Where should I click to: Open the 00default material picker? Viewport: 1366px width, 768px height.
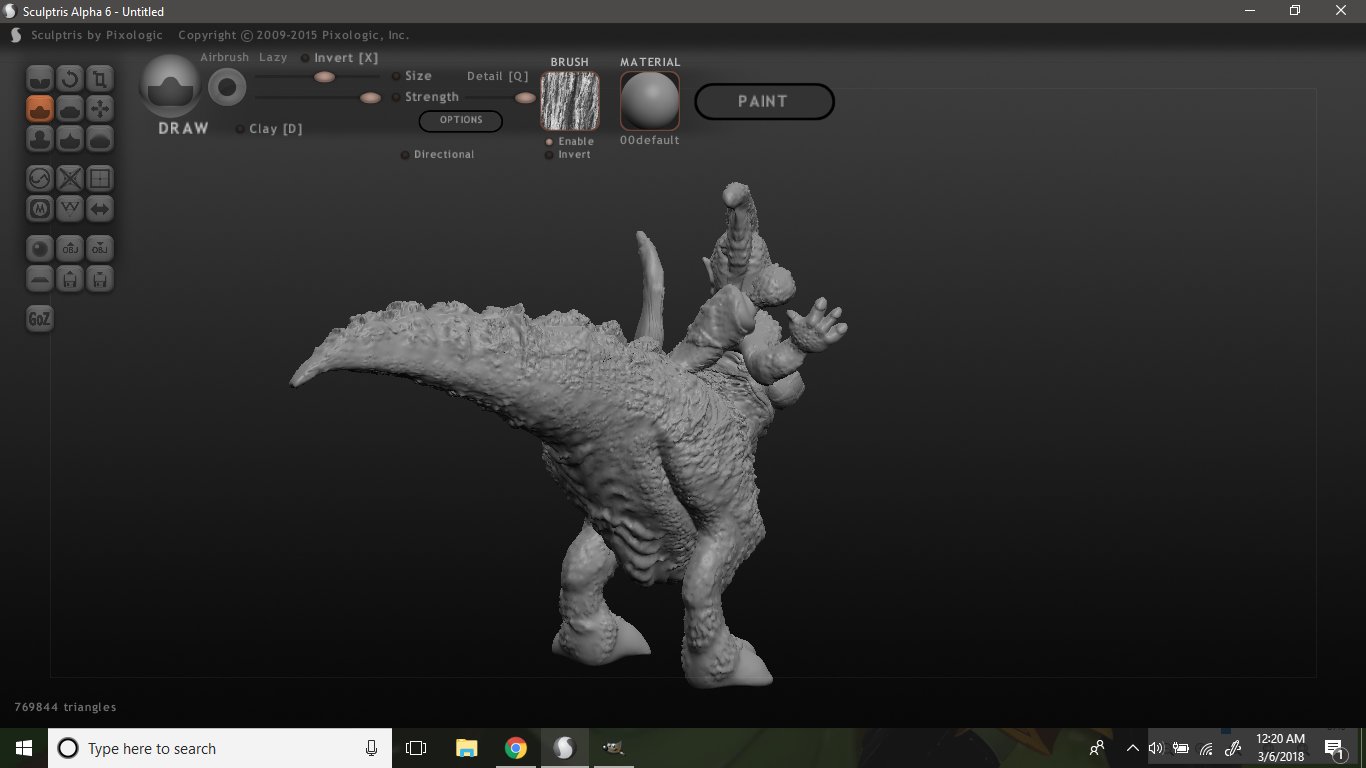point(649,101)
